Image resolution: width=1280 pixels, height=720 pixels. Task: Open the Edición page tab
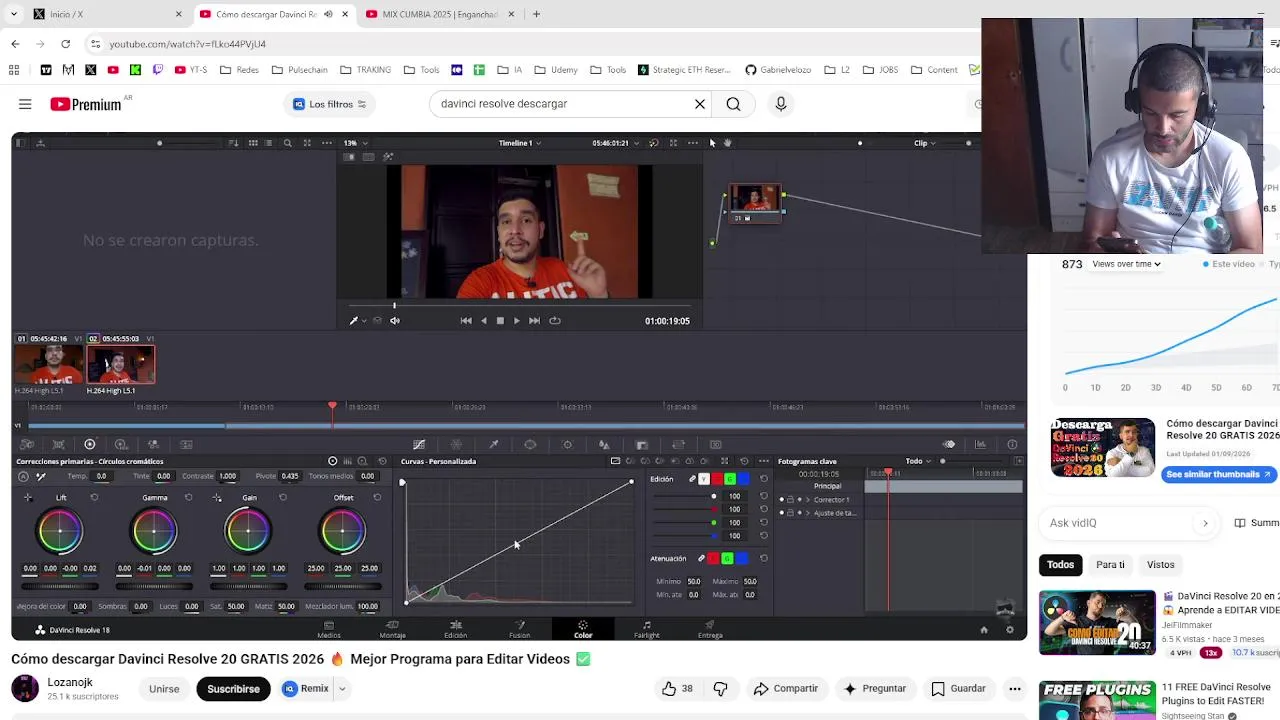click(455, 629)
